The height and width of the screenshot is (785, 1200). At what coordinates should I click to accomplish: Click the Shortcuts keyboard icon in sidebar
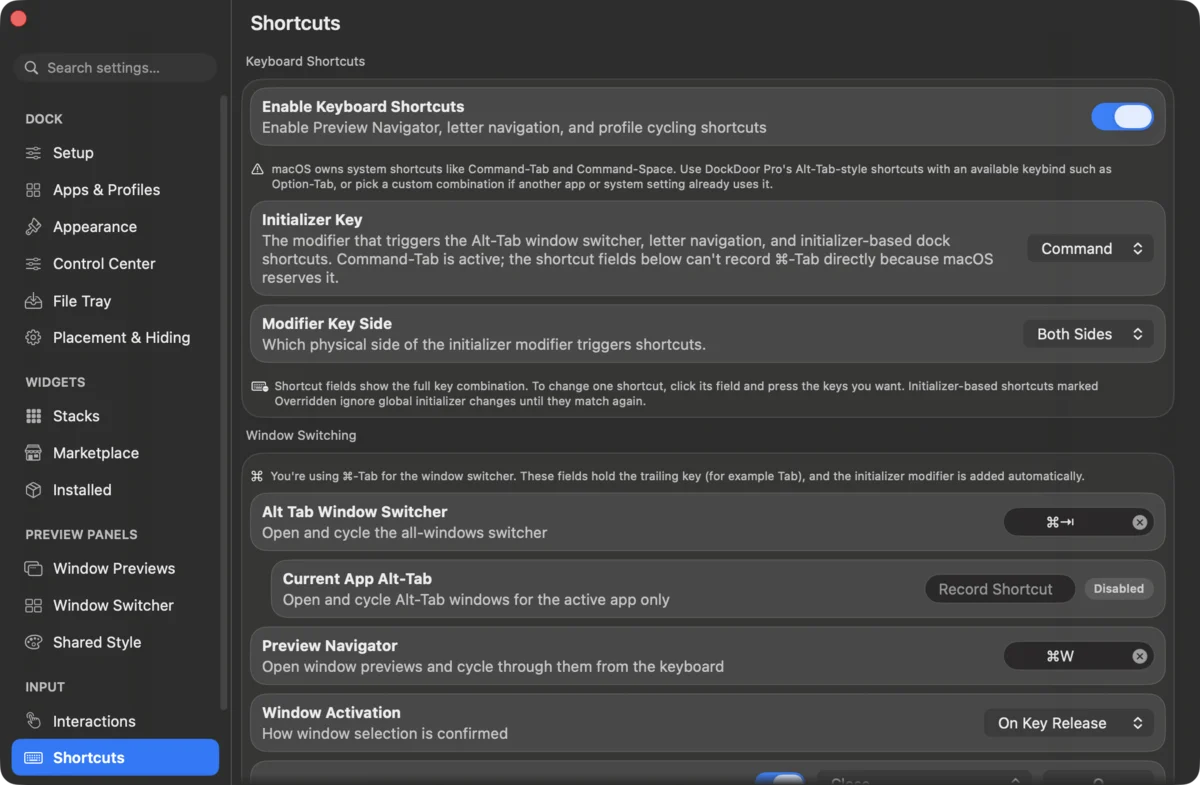click(x=33, y=758)
